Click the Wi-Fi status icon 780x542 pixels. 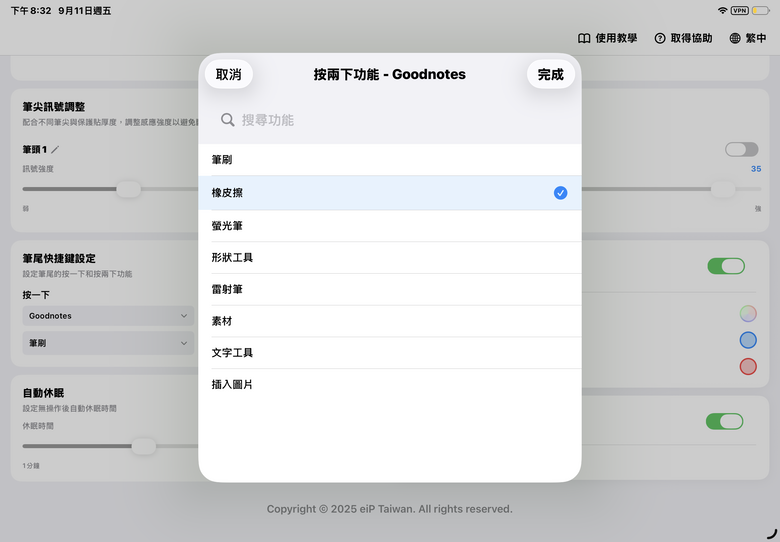pyautogui.click(x=722, y=10)
